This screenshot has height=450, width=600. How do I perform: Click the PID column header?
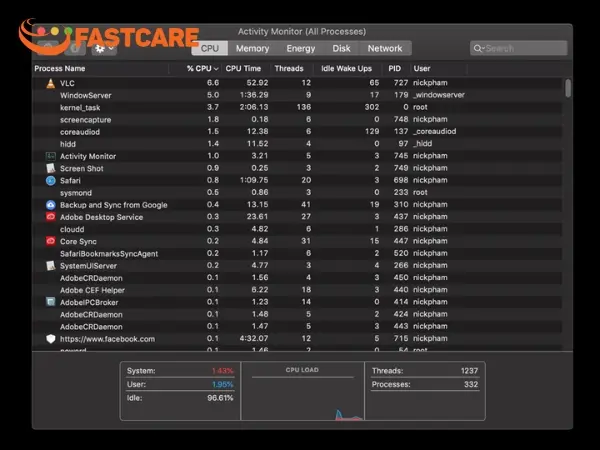pyautogui.click(x=395, y=68)
